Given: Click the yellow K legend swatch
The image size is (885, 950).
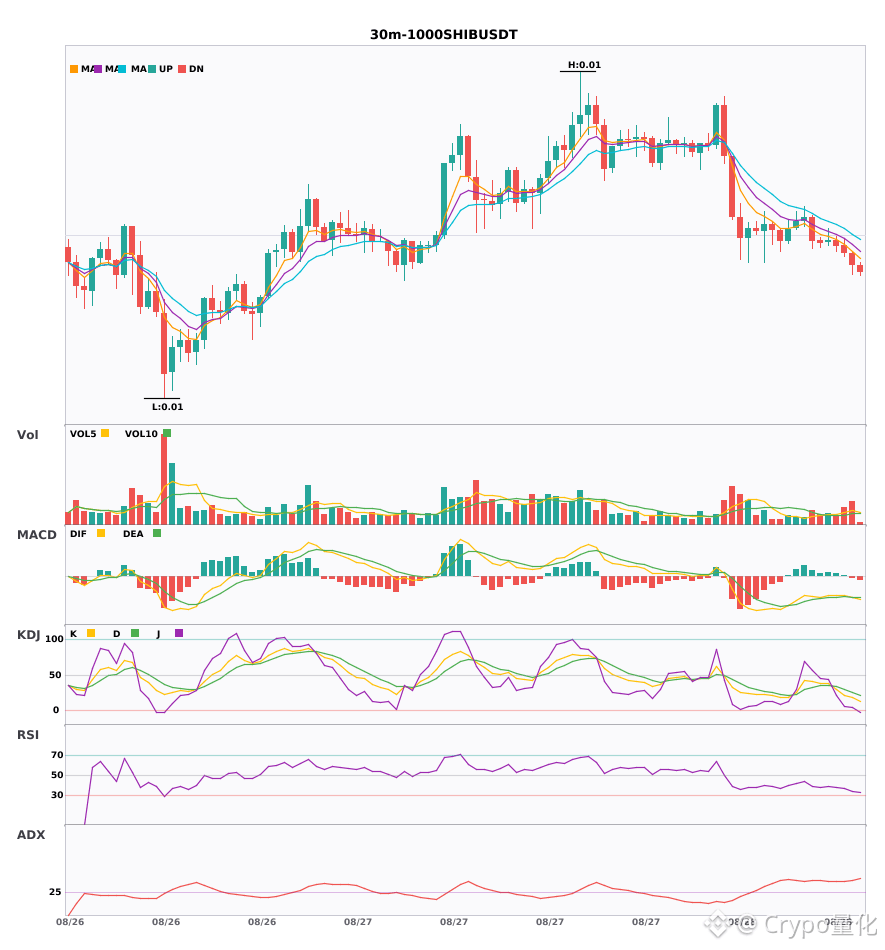Looking at the screenshot, I should tap(91, 633).
